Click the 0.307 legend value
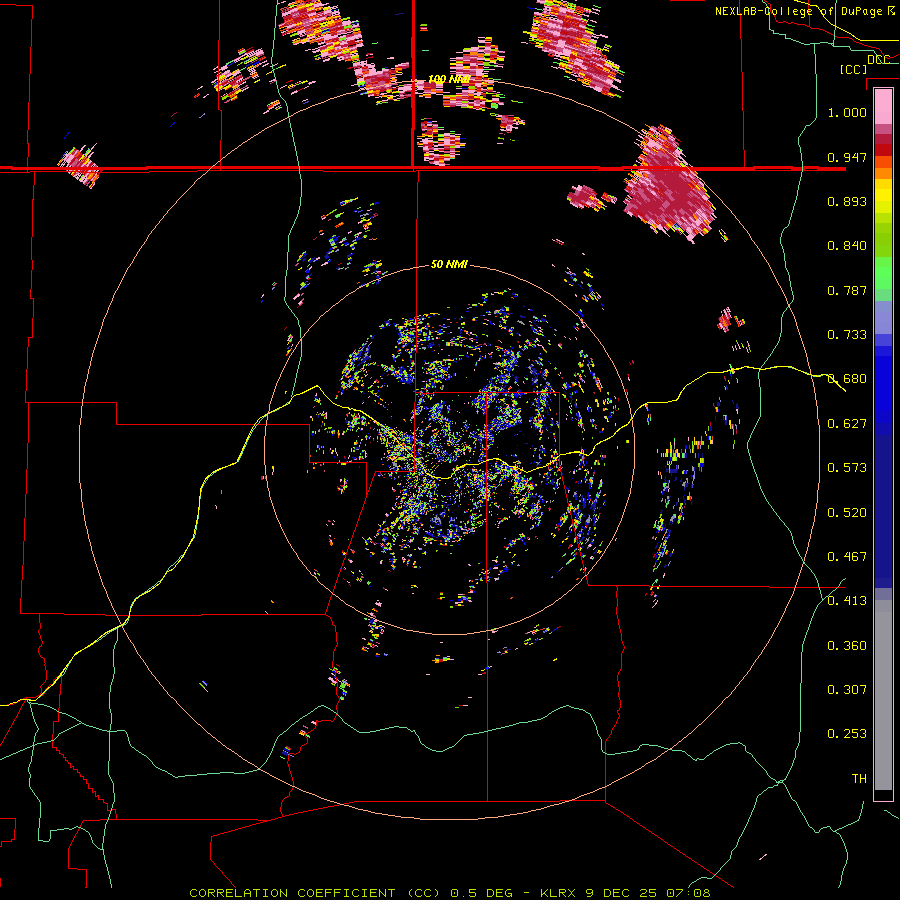900x900 pixels. tap(847, 690)
